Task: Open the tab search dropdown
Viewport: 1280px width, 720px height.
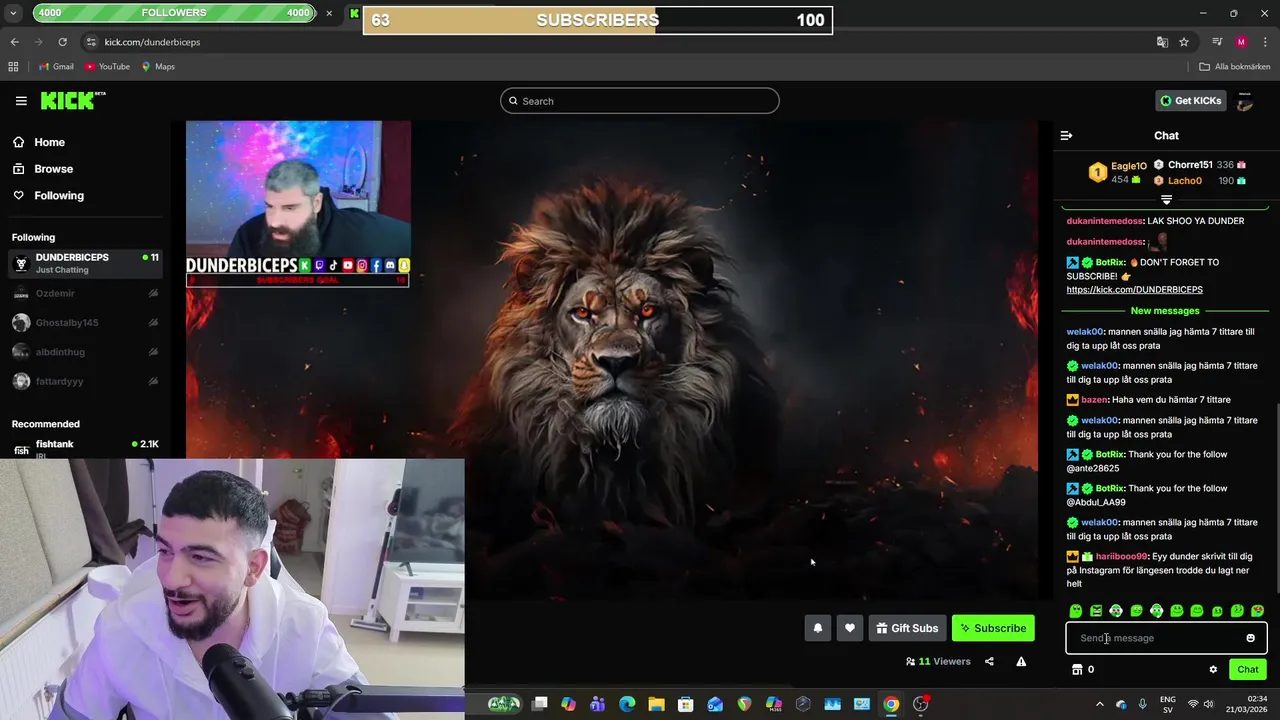Action: (x=12, y=13)
